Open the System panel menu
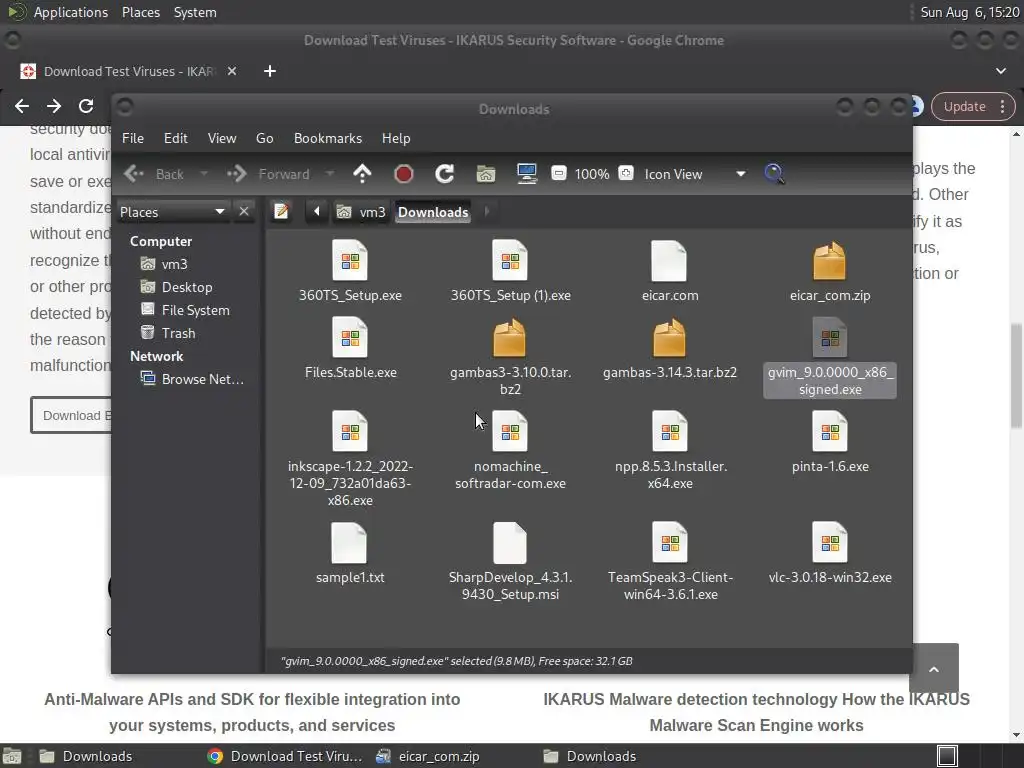The height and width of the screenshot is (768, 1024). pos(195,12)
